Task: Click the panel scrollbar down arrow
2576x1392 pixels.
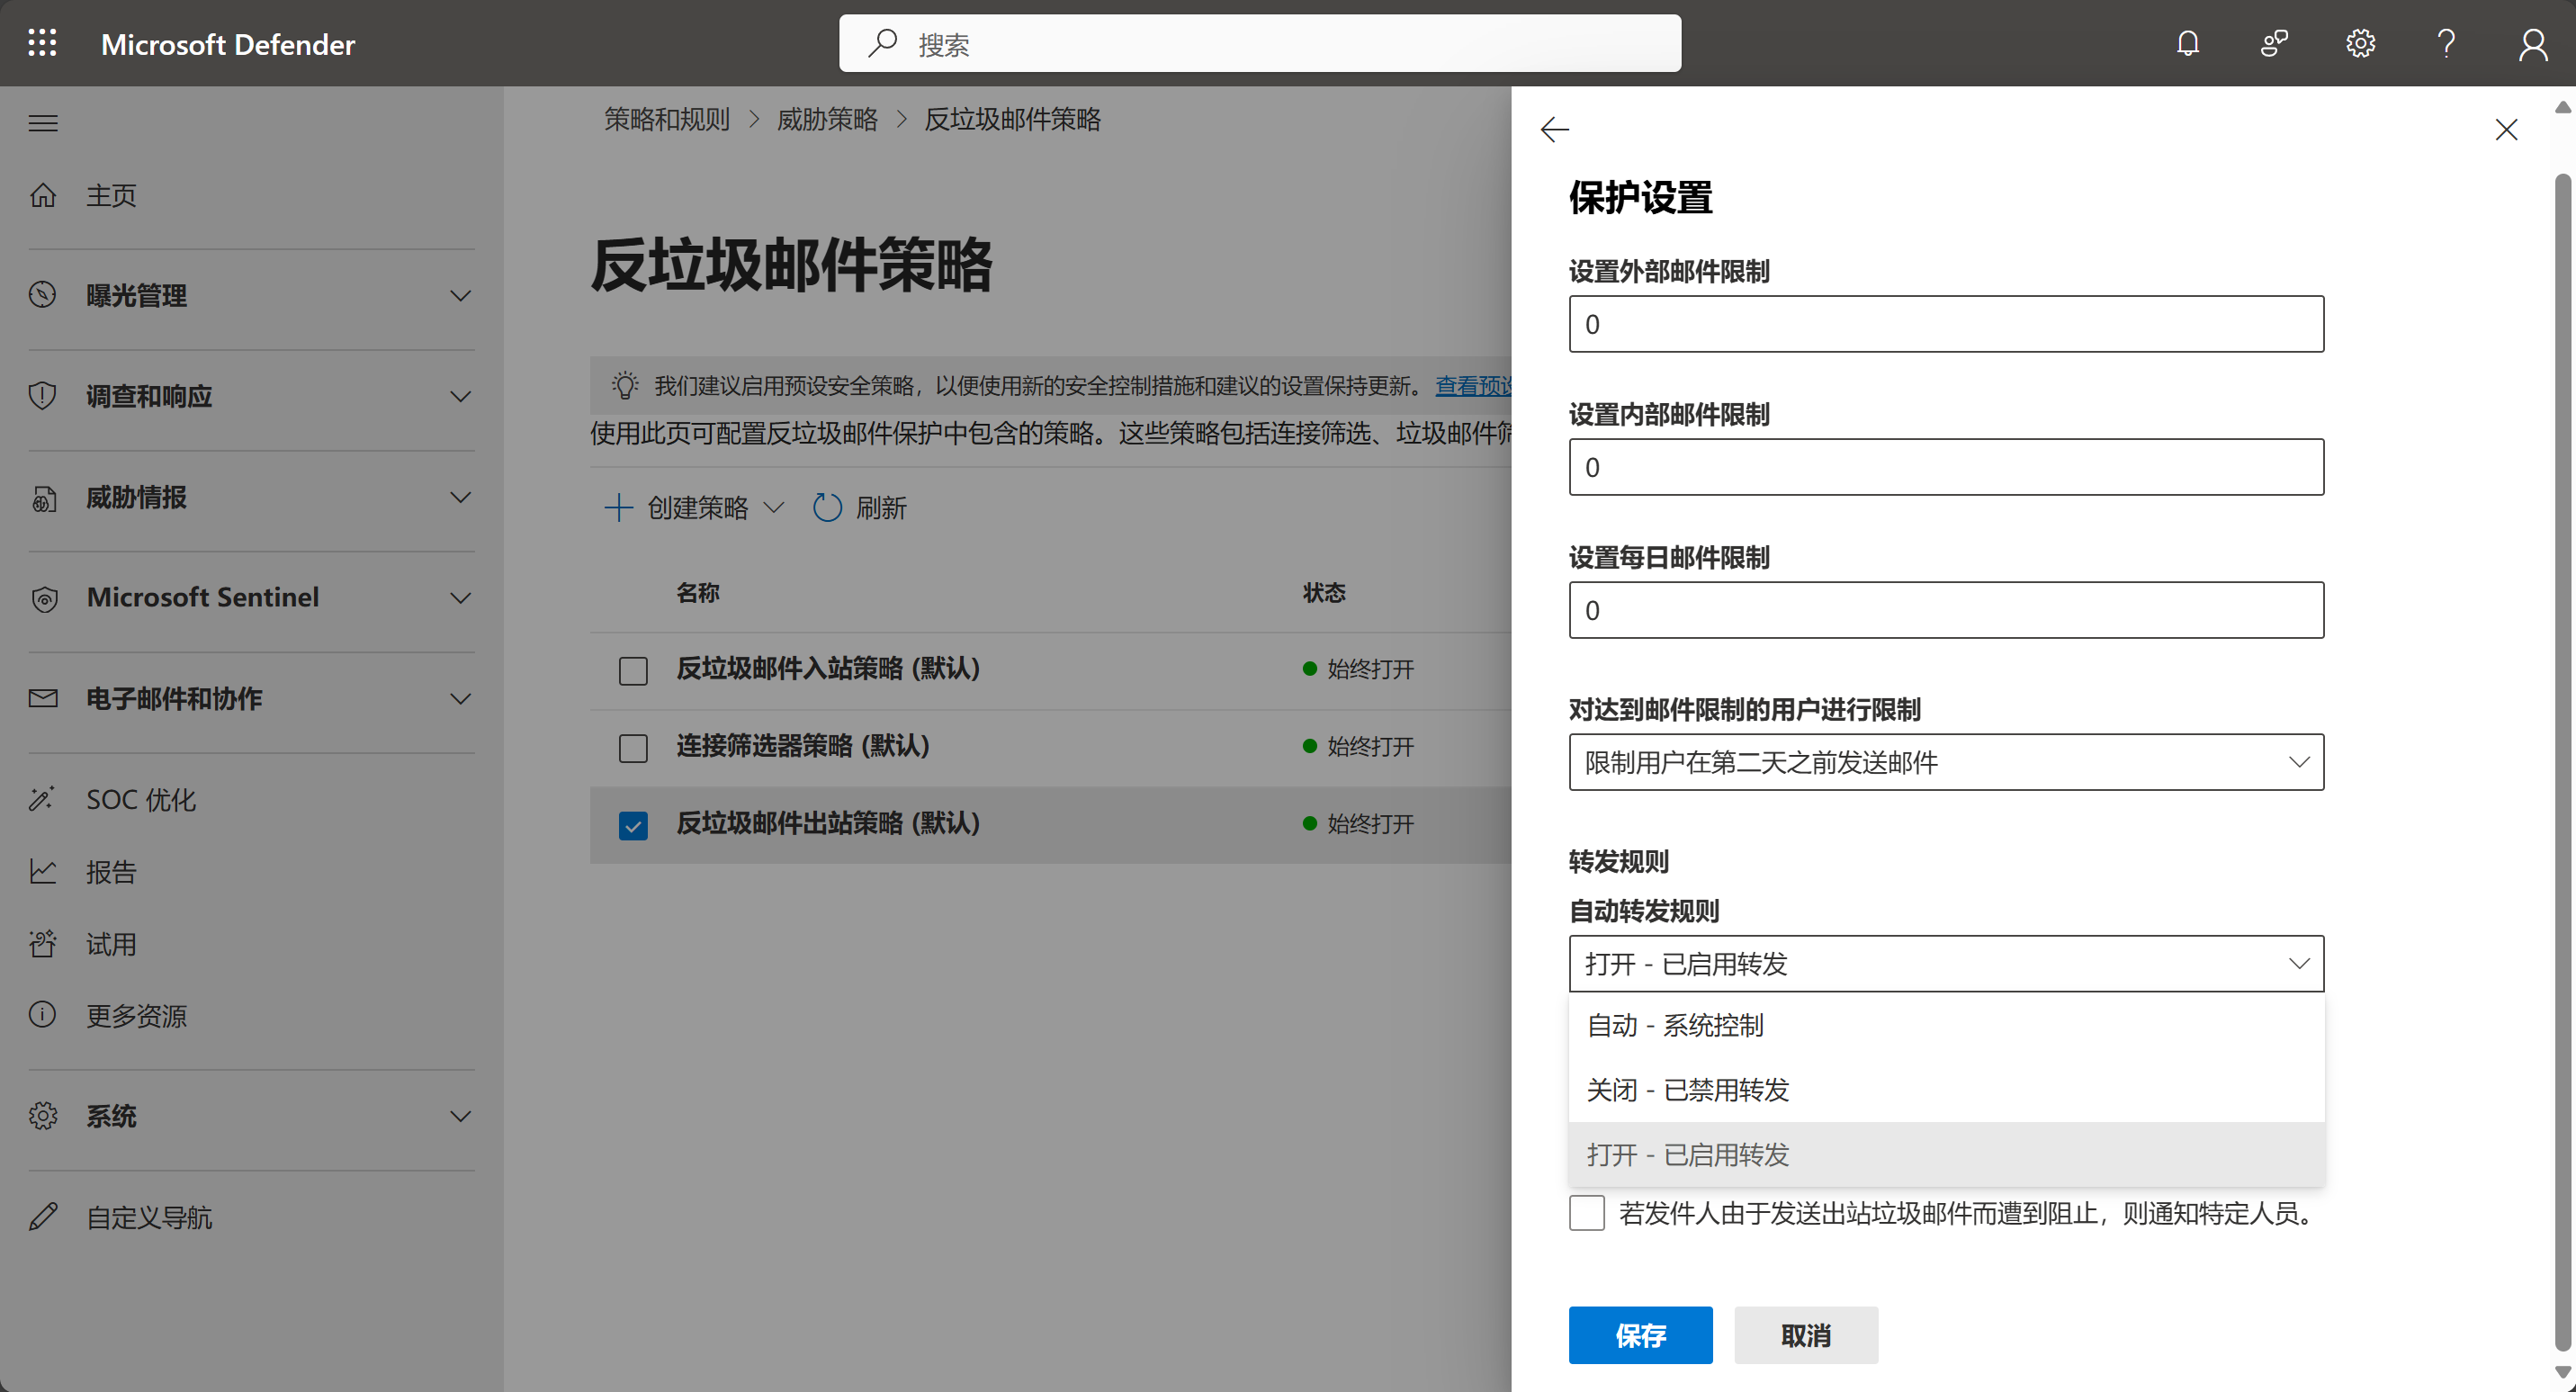Action: 2562,1372
